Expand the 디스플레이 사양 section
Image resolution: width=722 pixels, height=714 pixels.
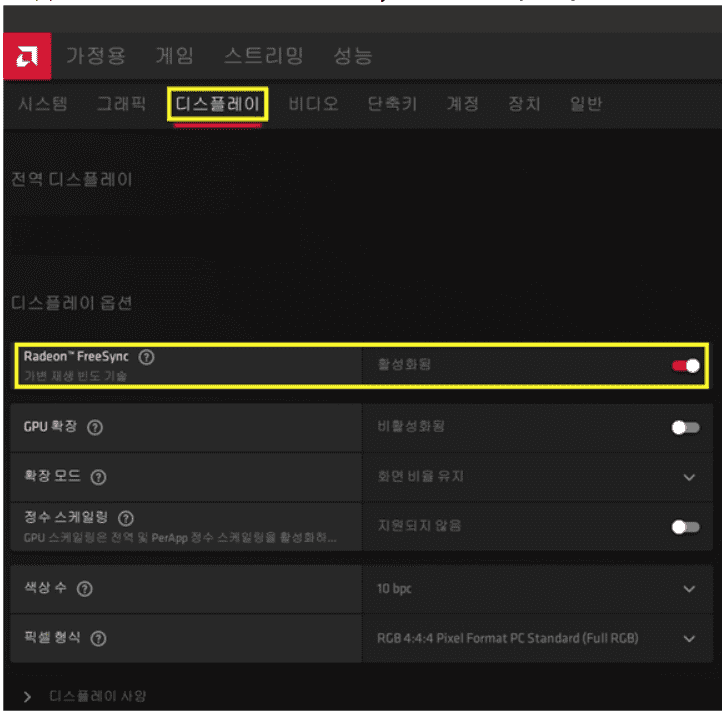tap(27, 697)
